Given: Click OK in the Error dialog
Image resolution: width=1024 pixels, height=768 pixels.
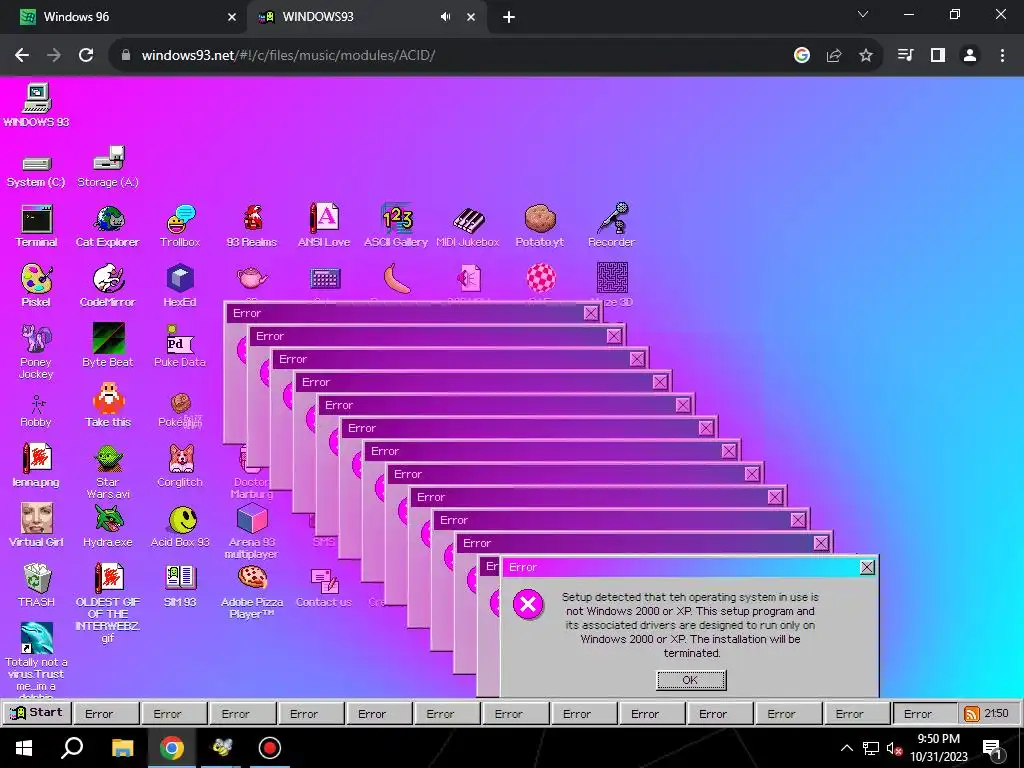Looking at the screenshot, I should pyautogui.click(x=691, y=680).
